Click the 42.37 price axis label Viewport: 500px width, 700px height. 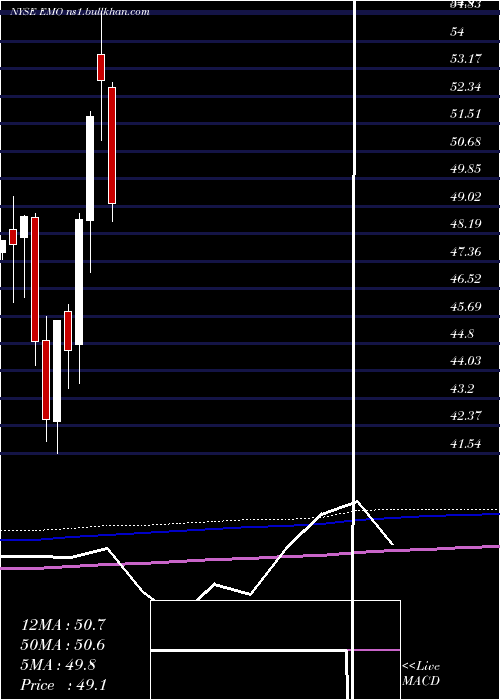[466, 416]
